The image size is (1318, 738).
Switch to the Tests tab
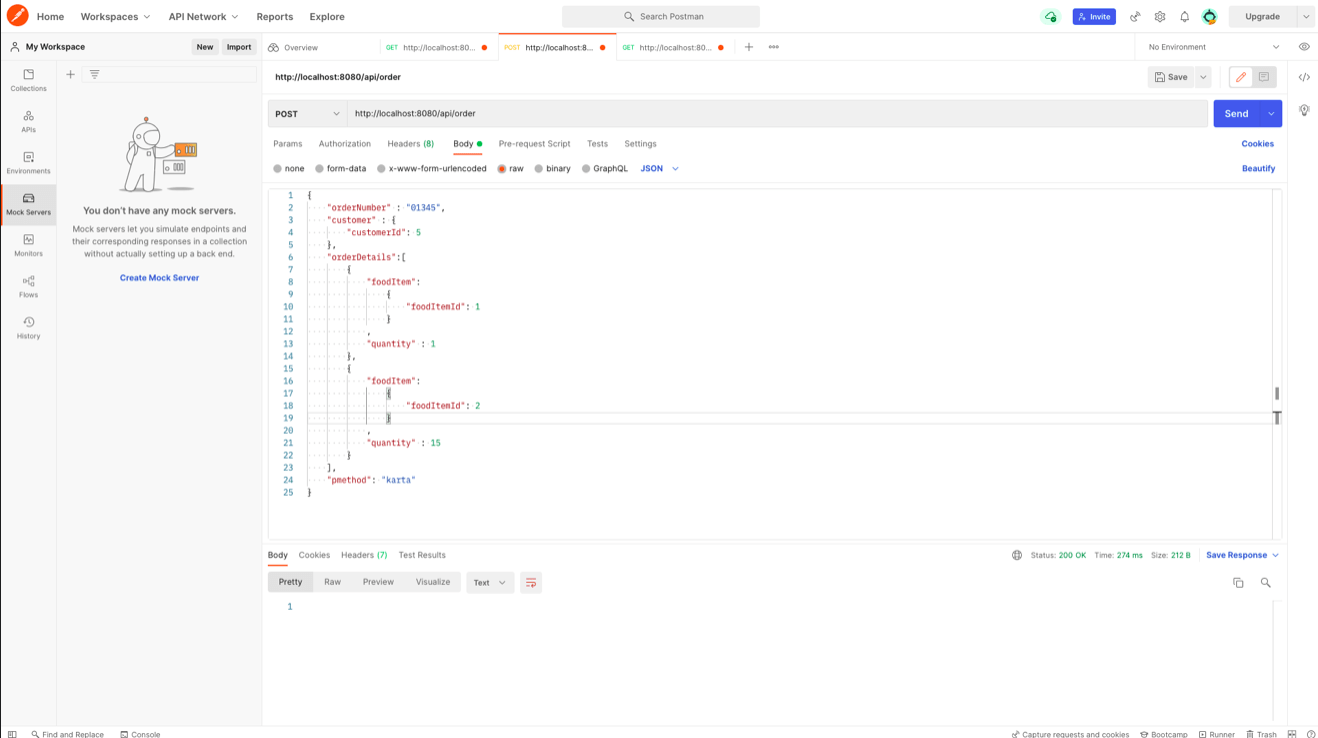(x=597, y=143)
